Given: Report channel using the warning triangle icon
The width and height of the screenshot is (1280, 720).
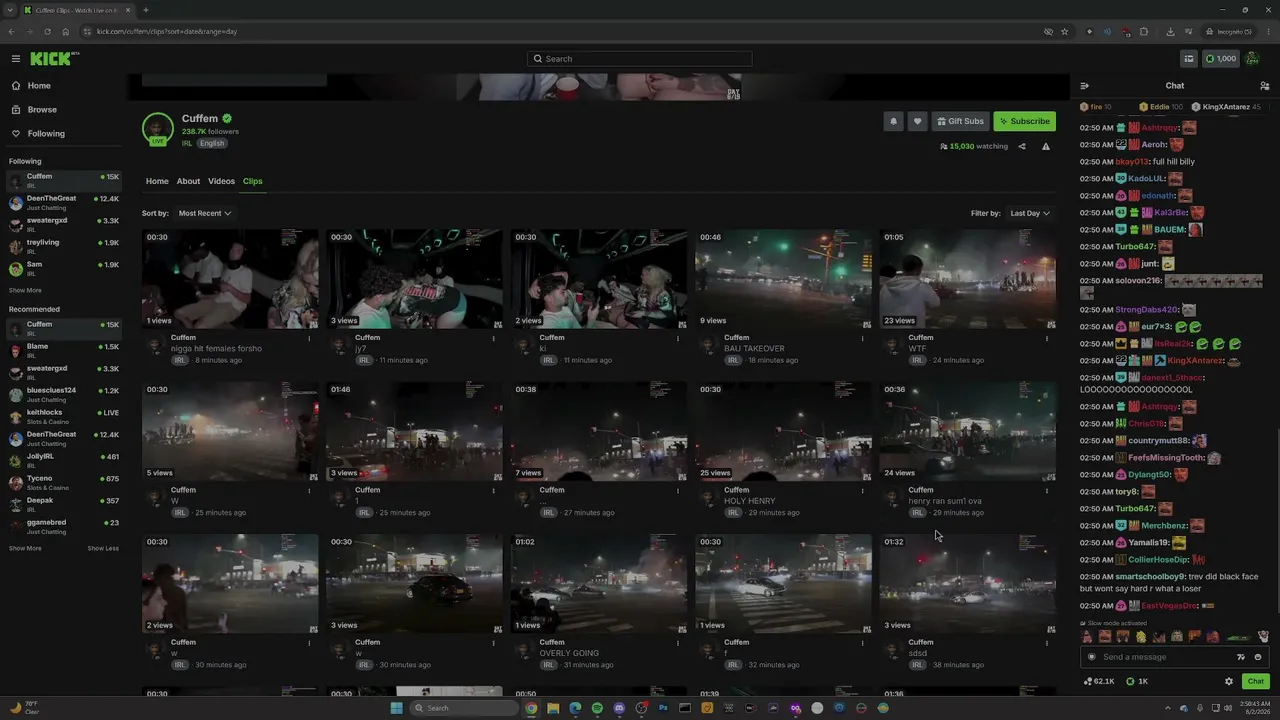Looking at the screenshot, I should [1046, 146].
